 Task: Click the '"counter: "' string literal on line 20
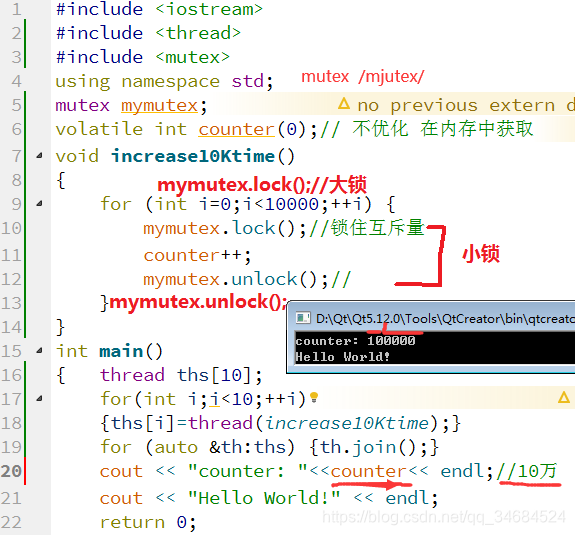coord(248,471)
